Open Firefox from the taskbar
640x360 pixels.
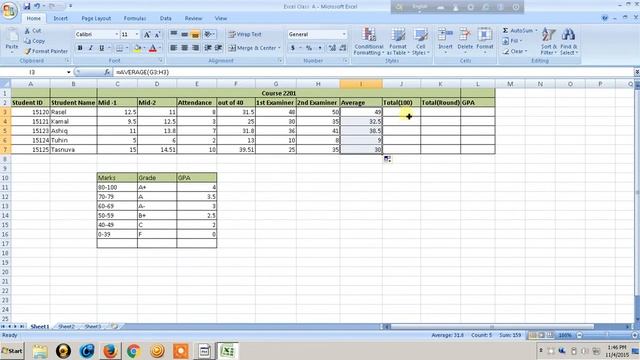(110, 351)
